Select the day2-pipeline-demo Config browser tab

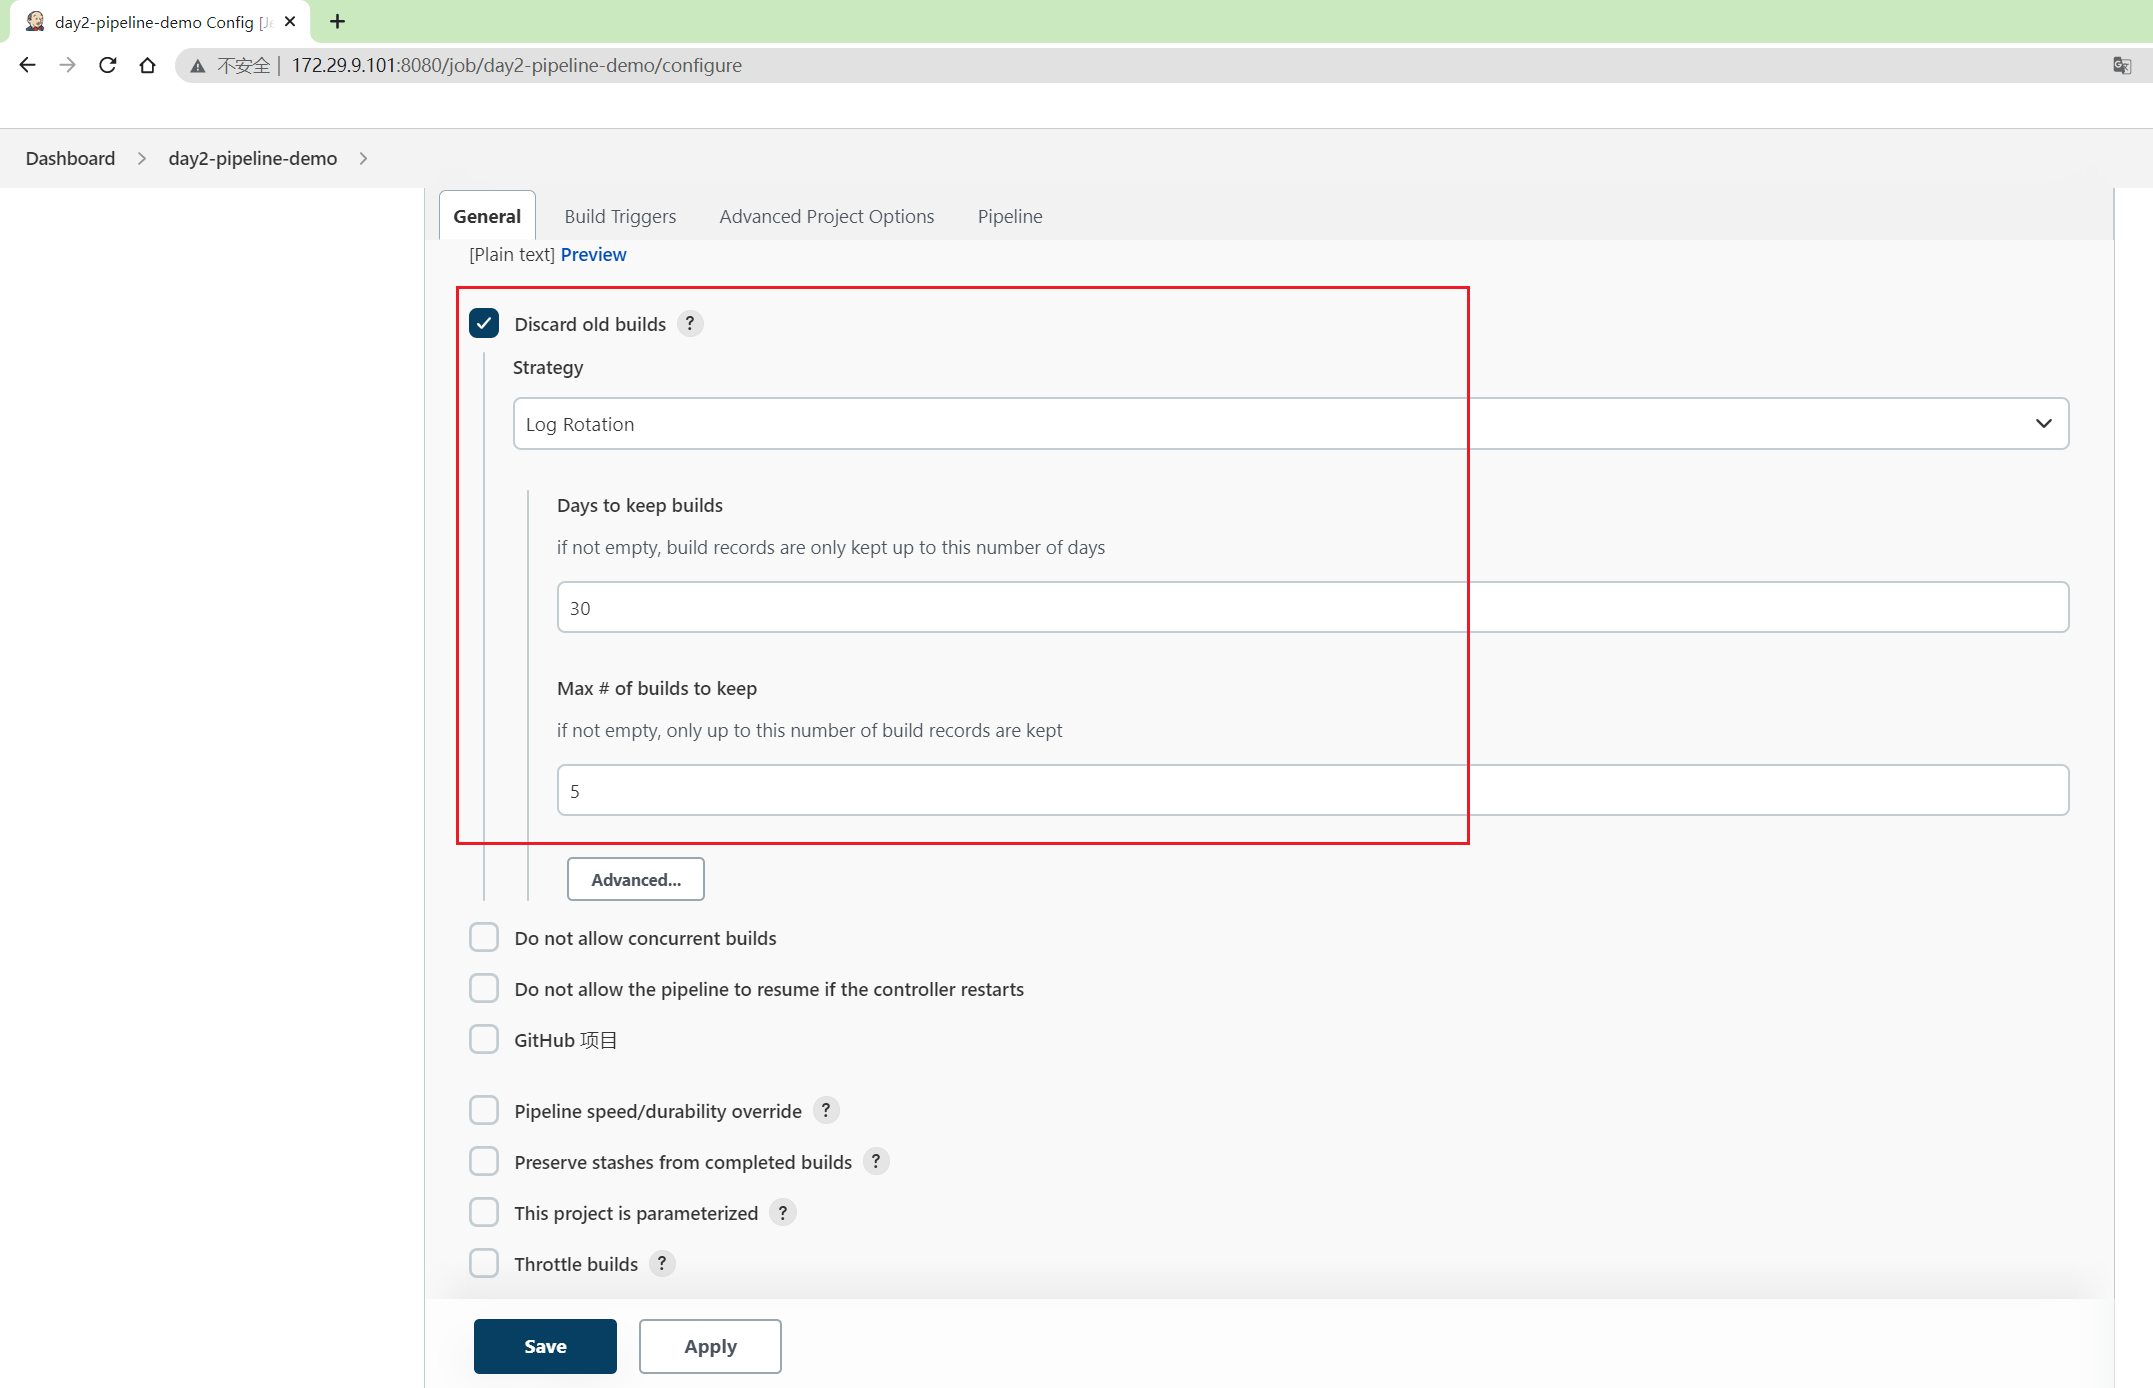tap(160, 22)
